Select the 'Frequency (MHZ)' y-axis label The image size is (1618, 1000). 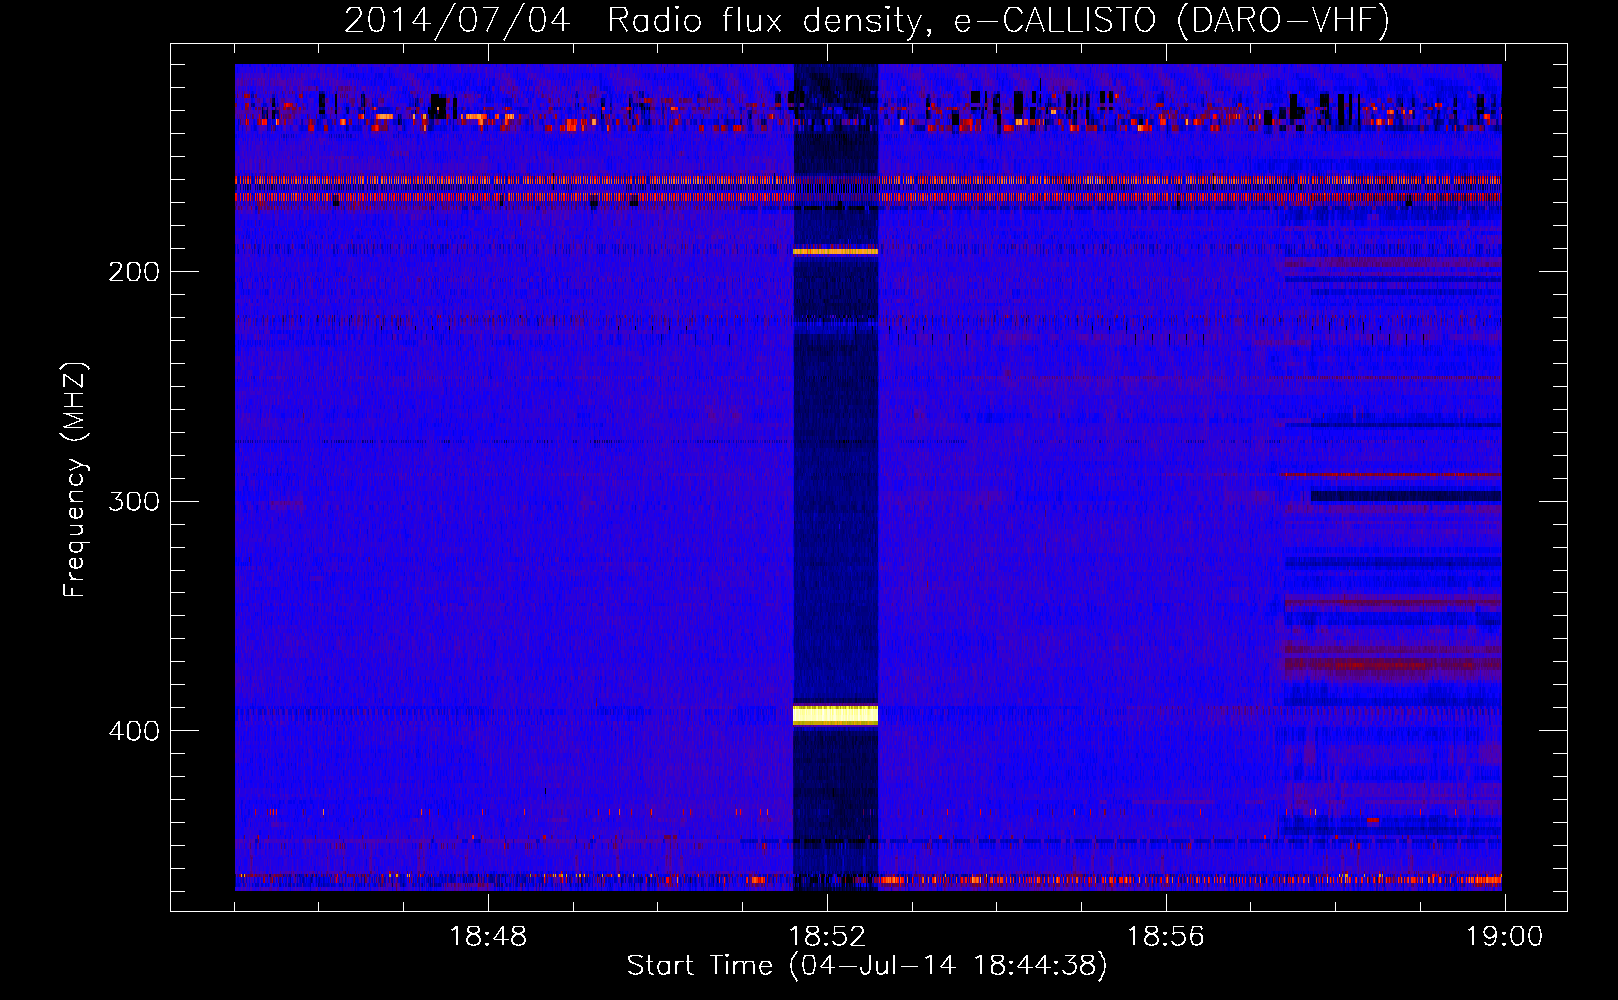tap(75, 479)
